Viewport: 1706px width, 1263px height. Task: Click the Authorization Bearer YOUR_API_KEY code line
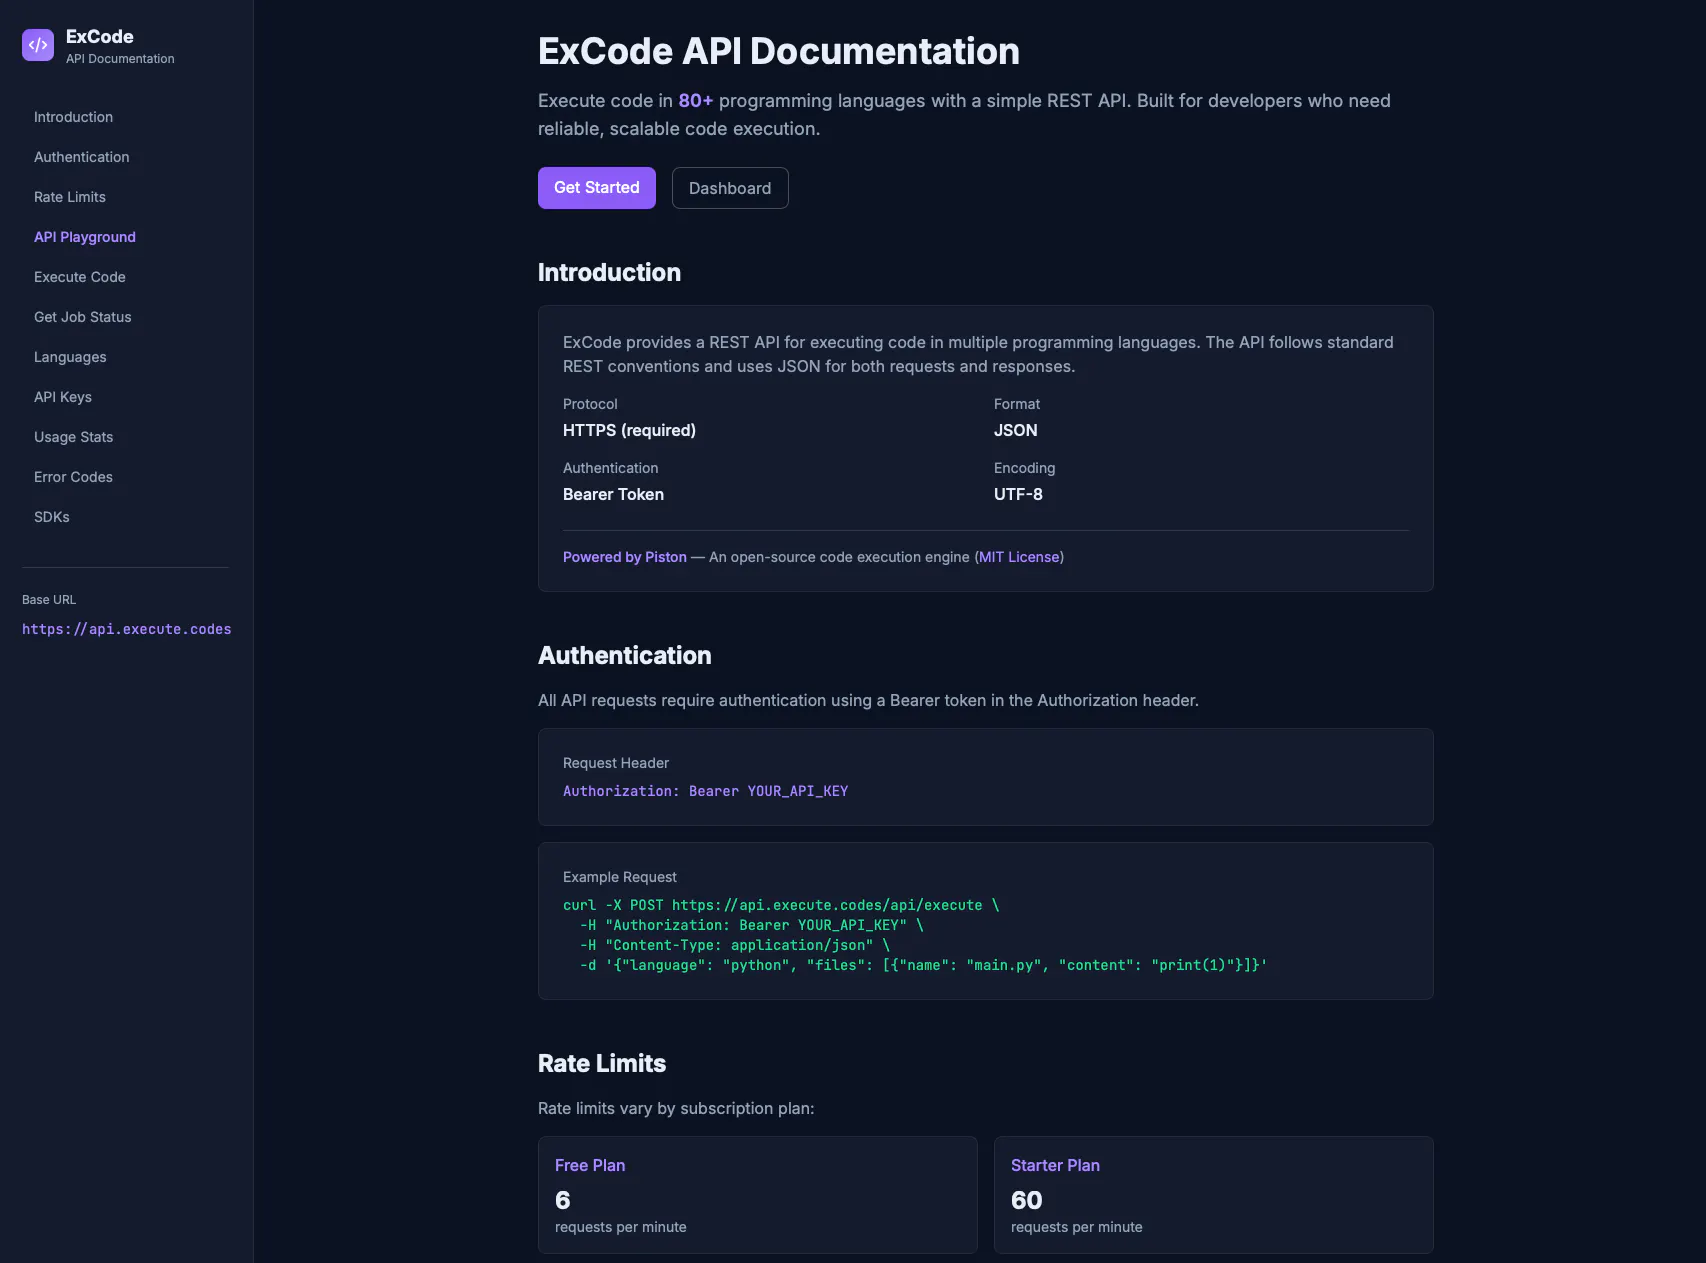705,791
